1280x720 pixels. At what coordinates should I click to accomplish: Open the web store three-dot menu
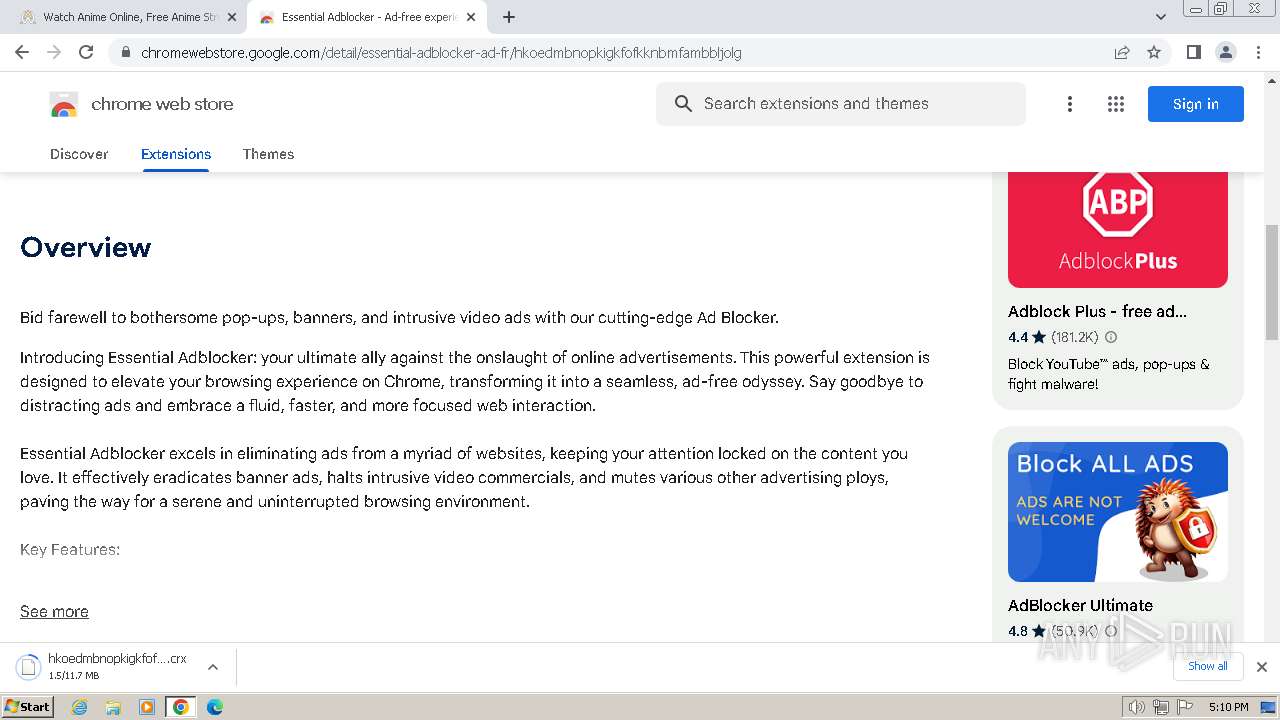[1070, 104]
